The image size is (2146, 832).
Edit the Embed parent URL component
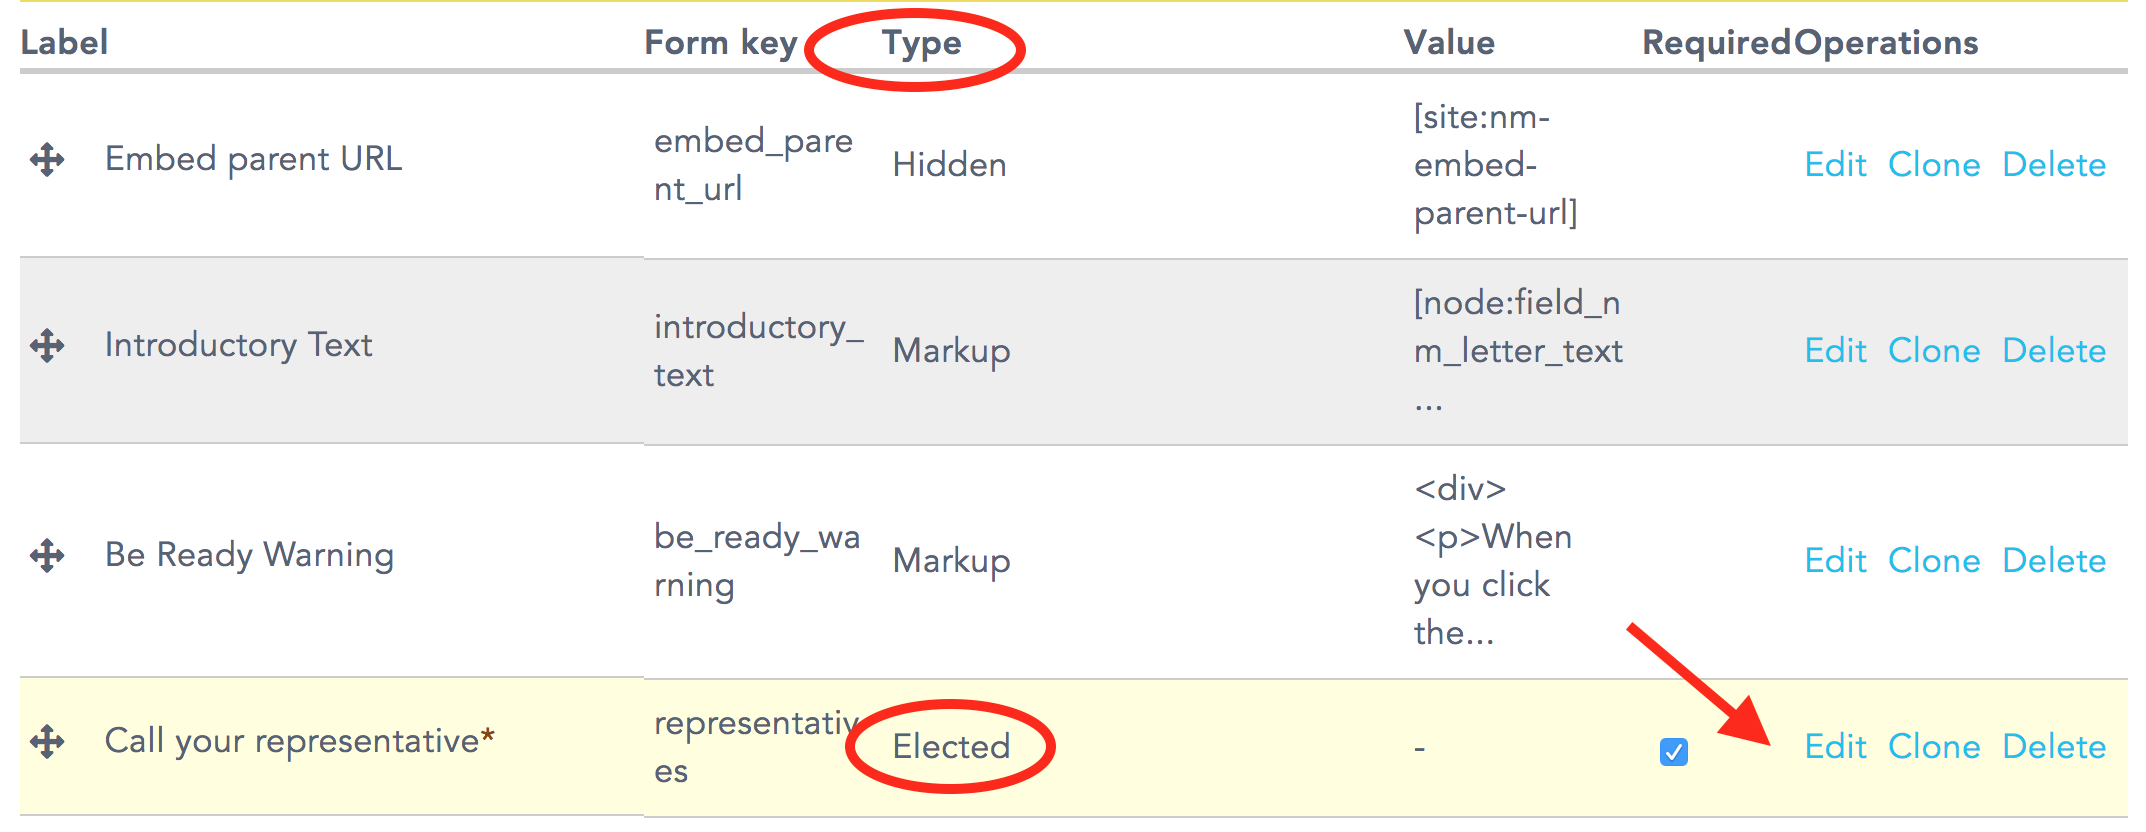tap(1835, 165)
